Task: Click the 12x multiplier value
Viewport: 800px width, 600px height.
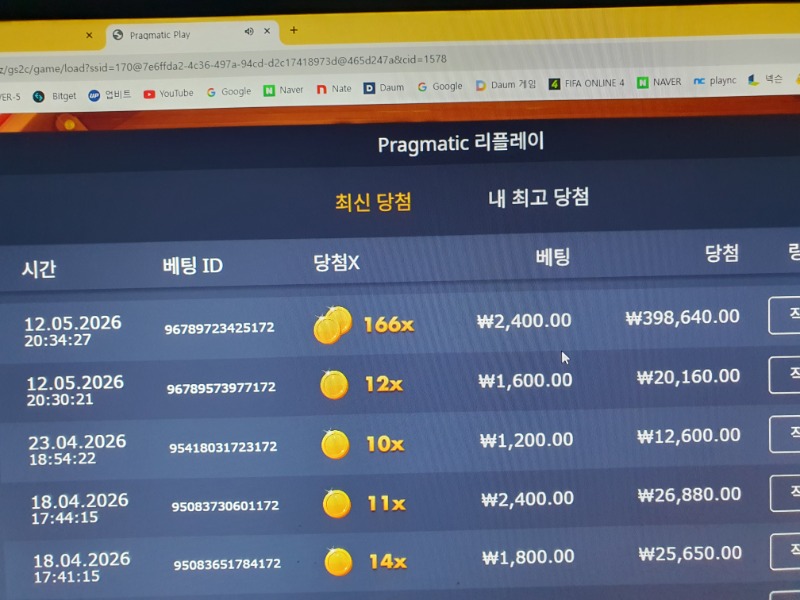Action: tap(384, 384)
